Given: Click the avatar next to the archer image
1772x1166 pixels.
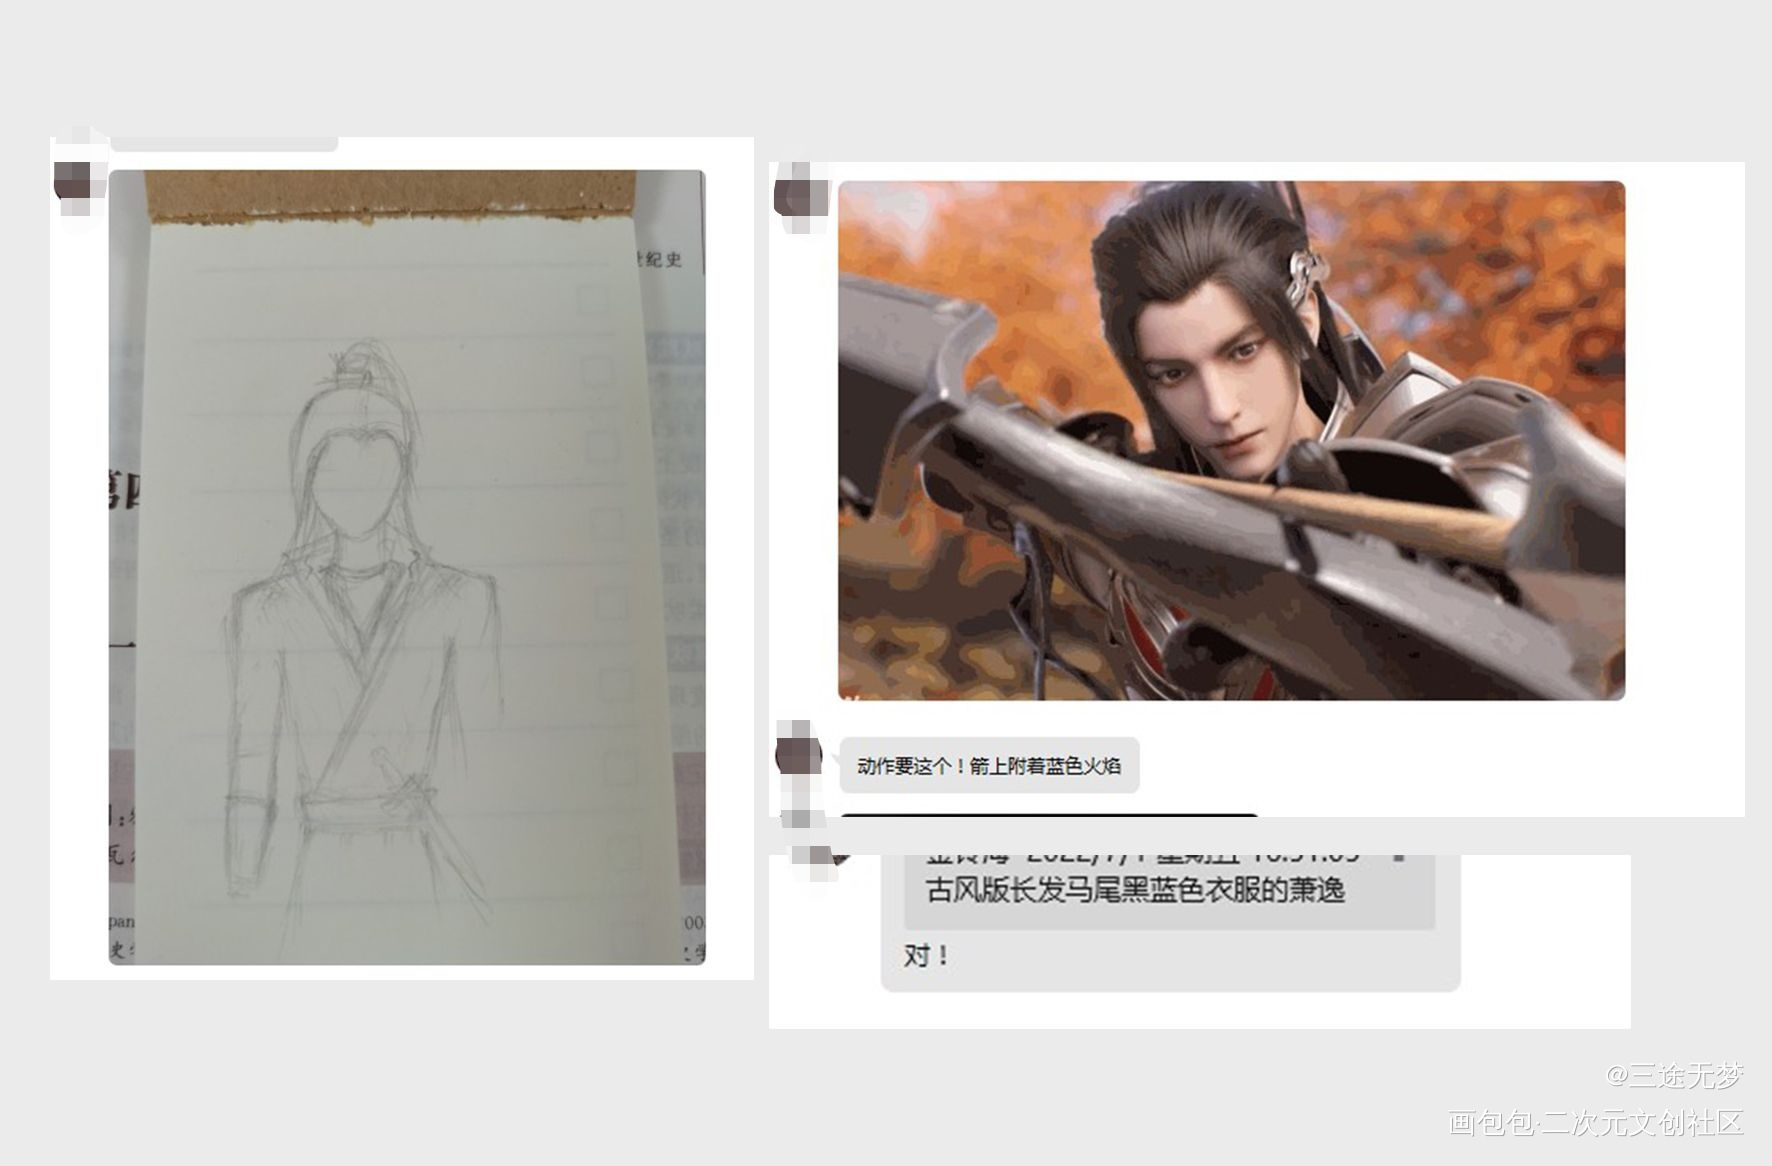Looking at the screenshot, I should click(801, 196).
